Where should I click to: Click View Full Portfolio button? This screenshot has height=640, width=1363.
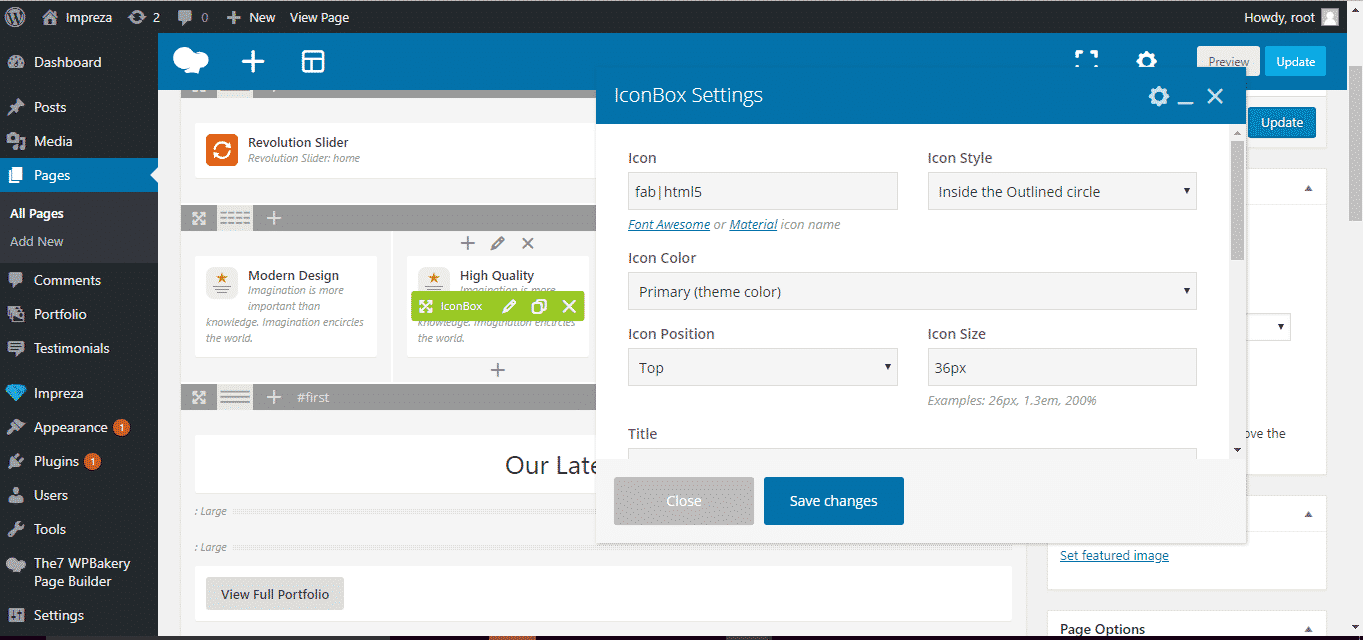point(275,594)
